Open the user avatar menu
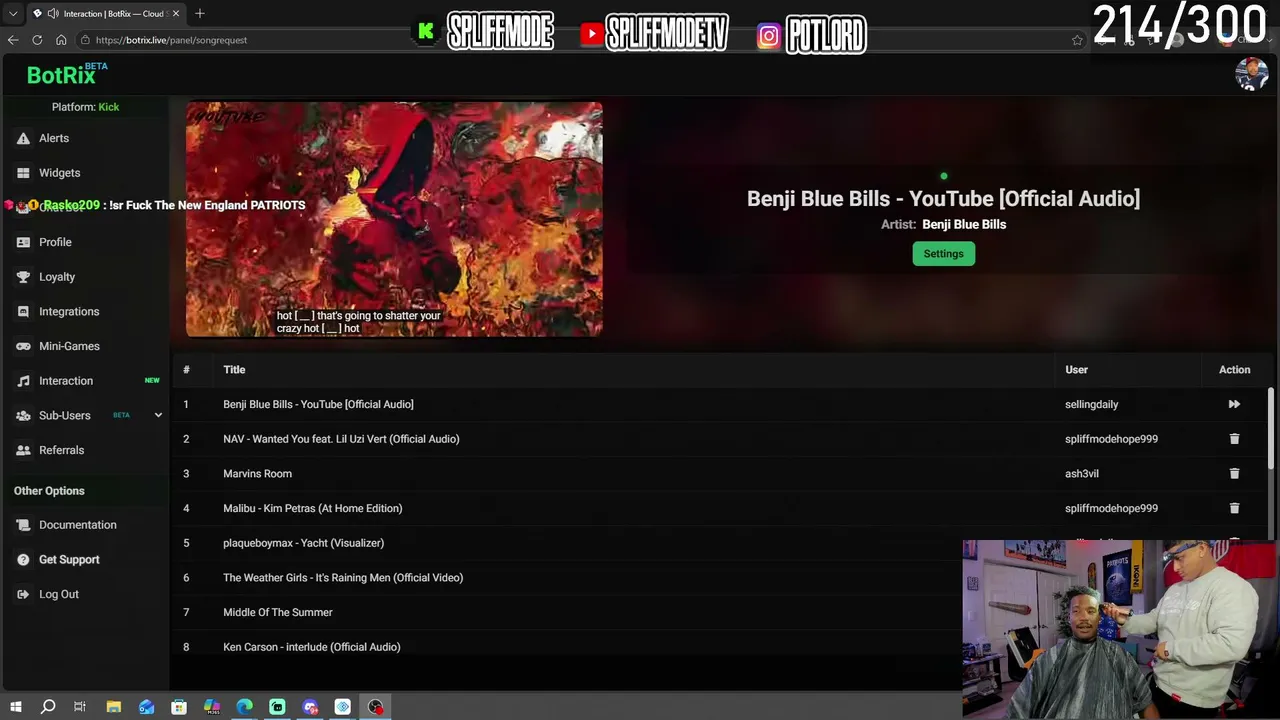This screenshot has width=1280, height=720. click(x=1251, y=74)
